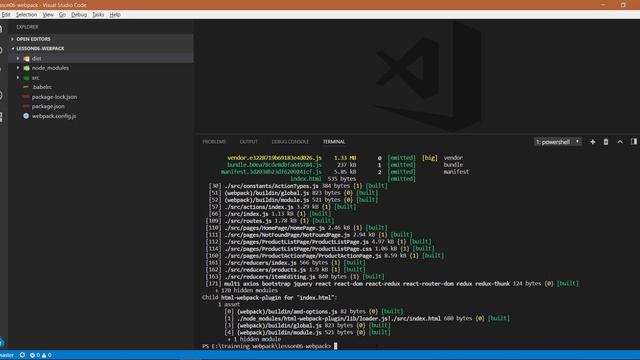Click the vendor.e3228719 js asset name

[x=274, y=158]
